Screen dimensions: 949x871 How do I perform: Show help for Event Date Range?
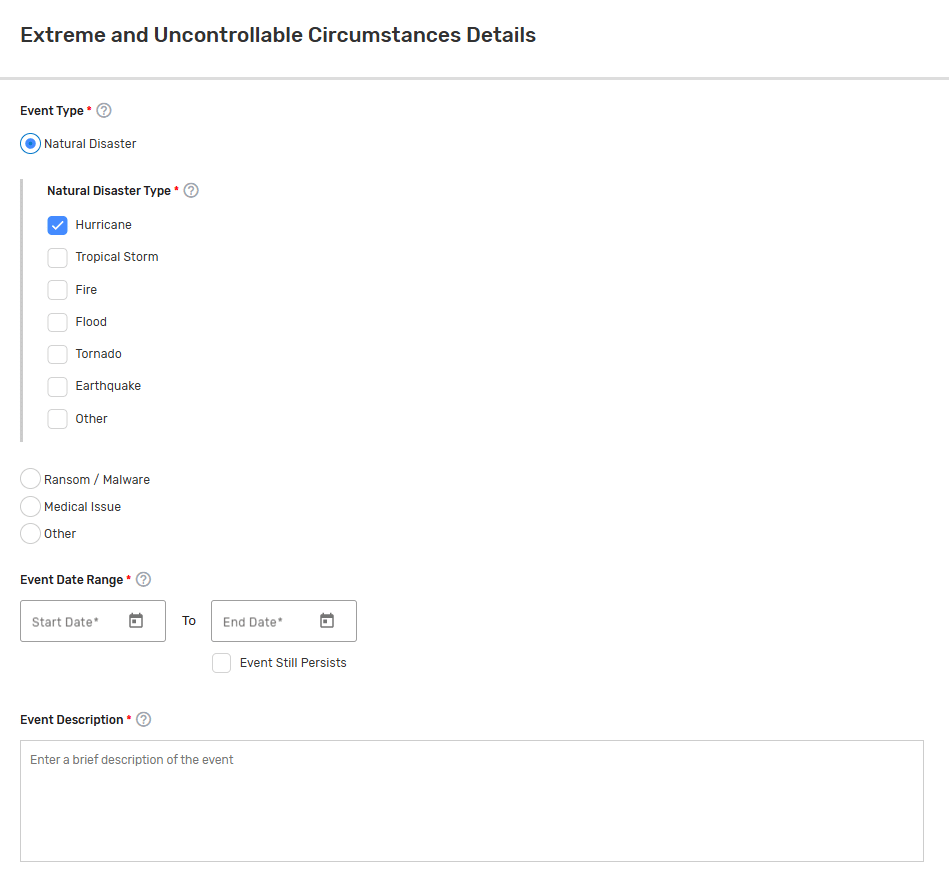pos(143,580)
